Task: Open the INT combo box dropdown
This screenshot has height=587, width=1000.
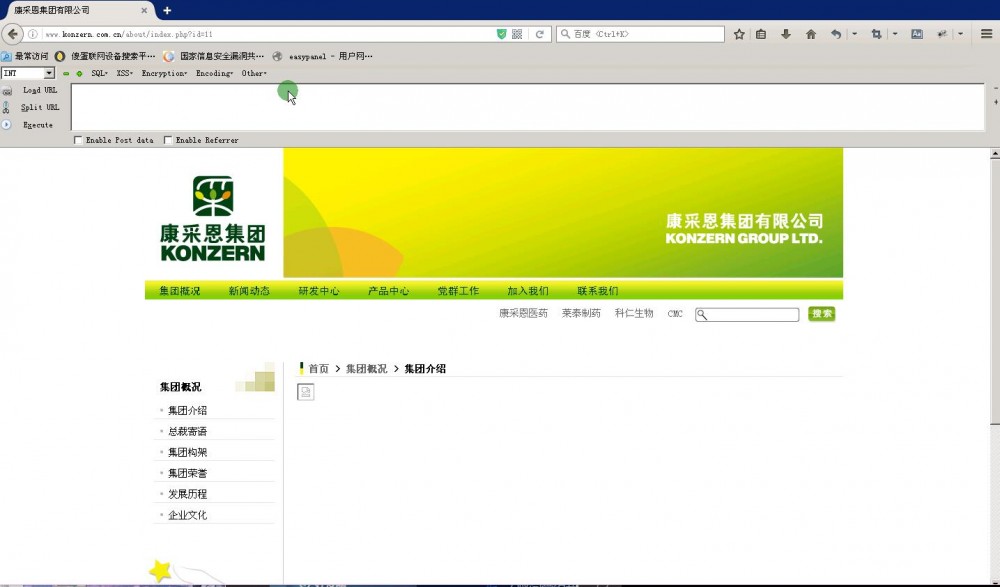Action: 49,73
